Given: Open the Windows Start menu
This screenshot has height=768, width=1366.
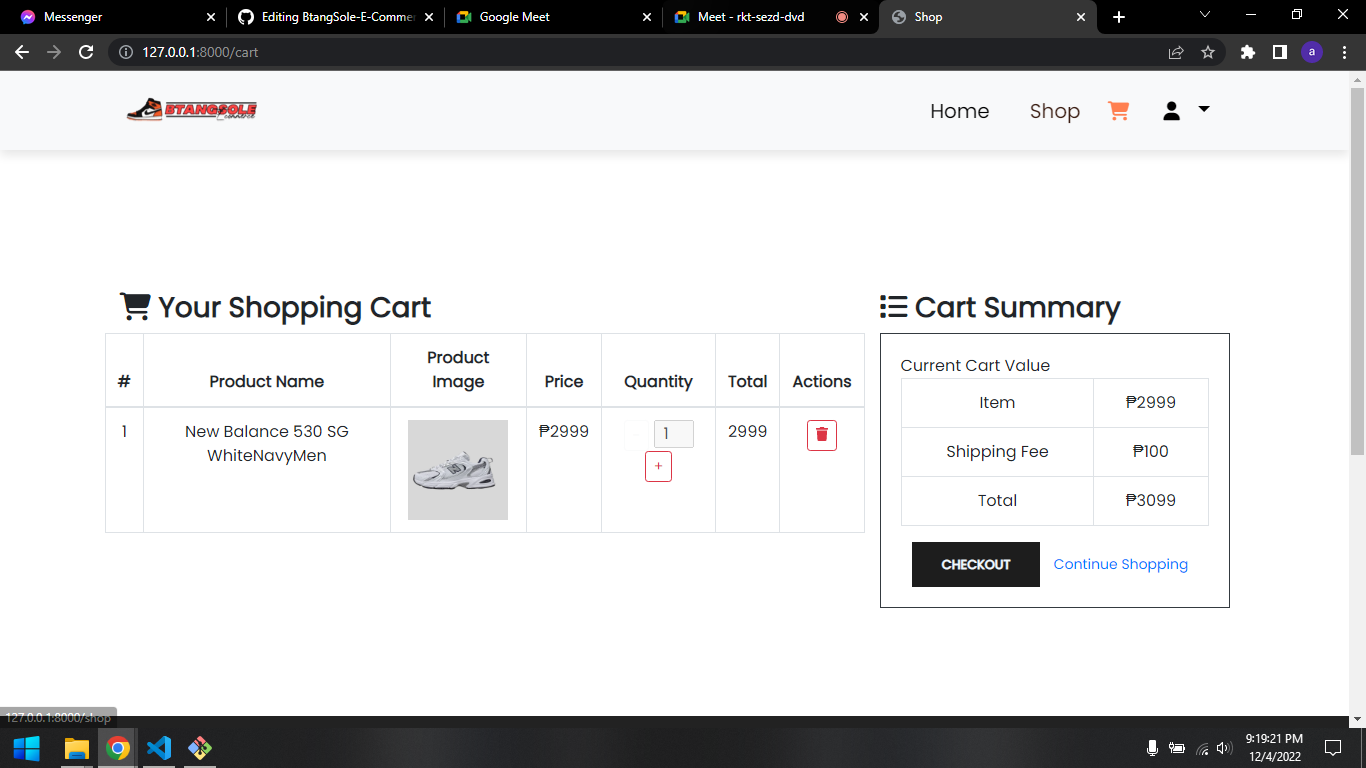Looking at the screenshot, I should 26,748.
